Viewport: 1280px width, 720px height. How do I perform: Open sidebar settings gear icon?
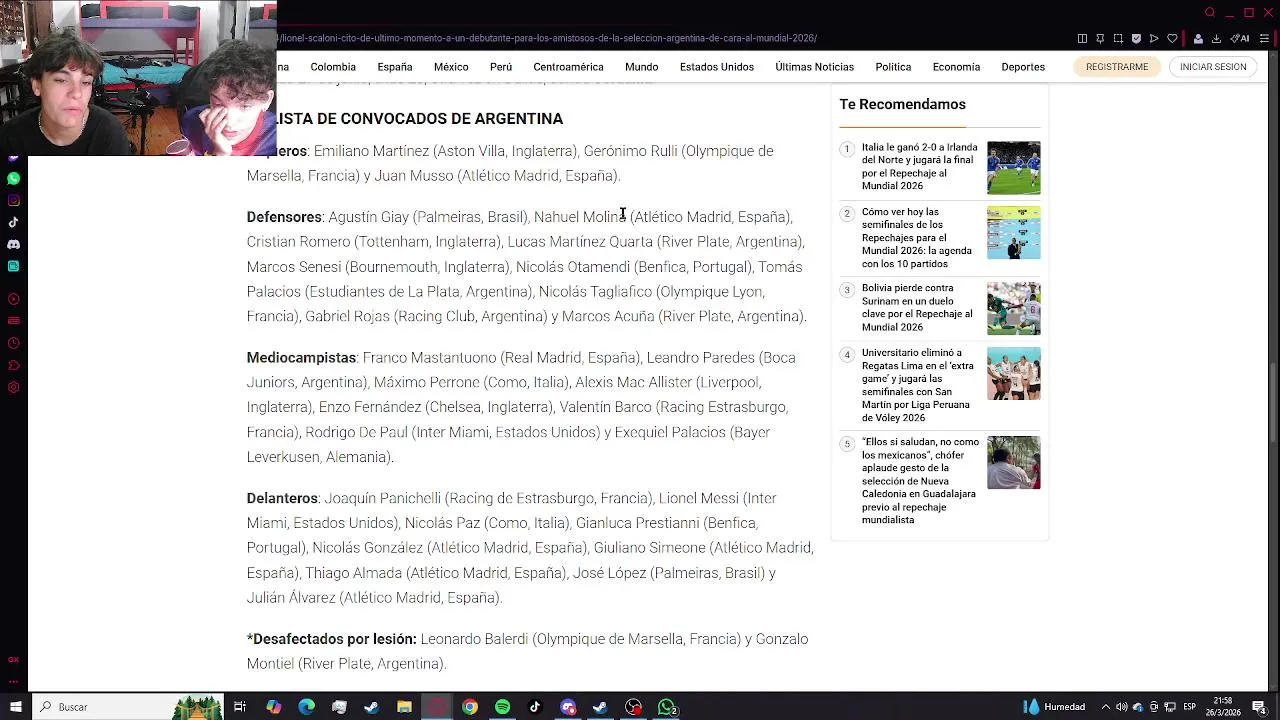point(13,387)
